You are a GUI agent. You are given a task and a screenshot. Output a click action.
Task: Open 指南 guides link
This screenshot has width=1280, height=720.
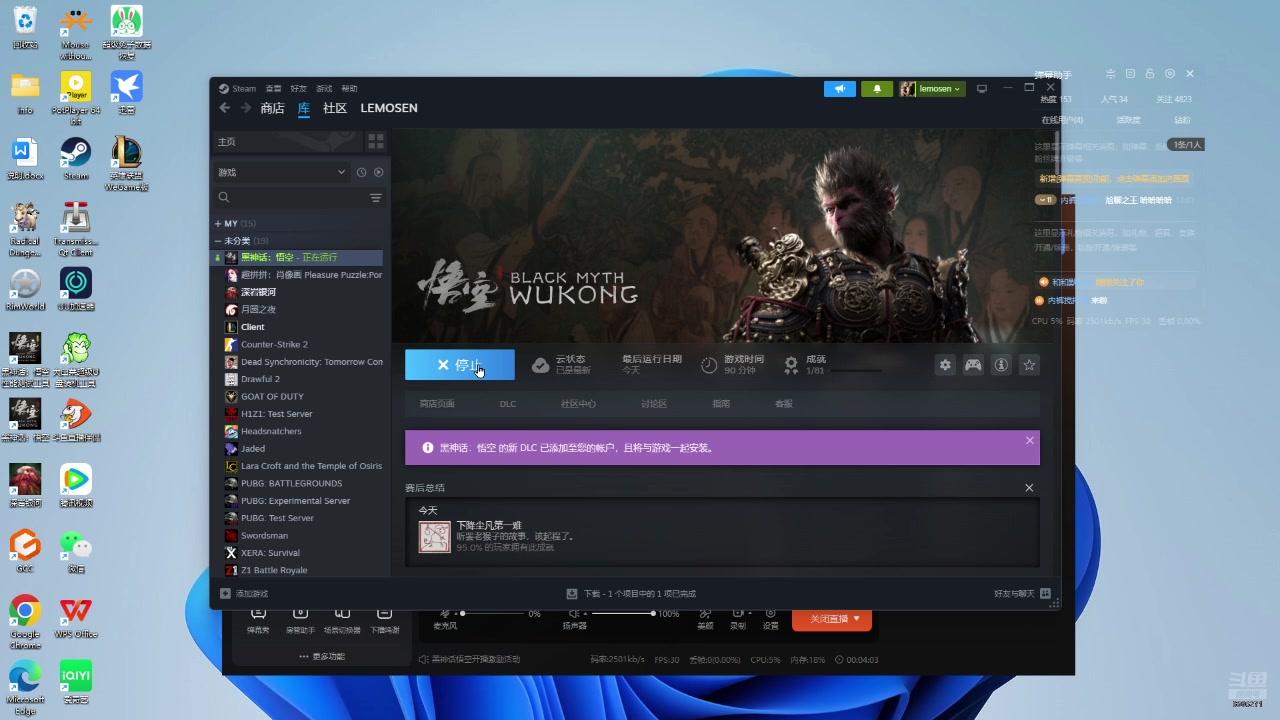coord(721,404)
